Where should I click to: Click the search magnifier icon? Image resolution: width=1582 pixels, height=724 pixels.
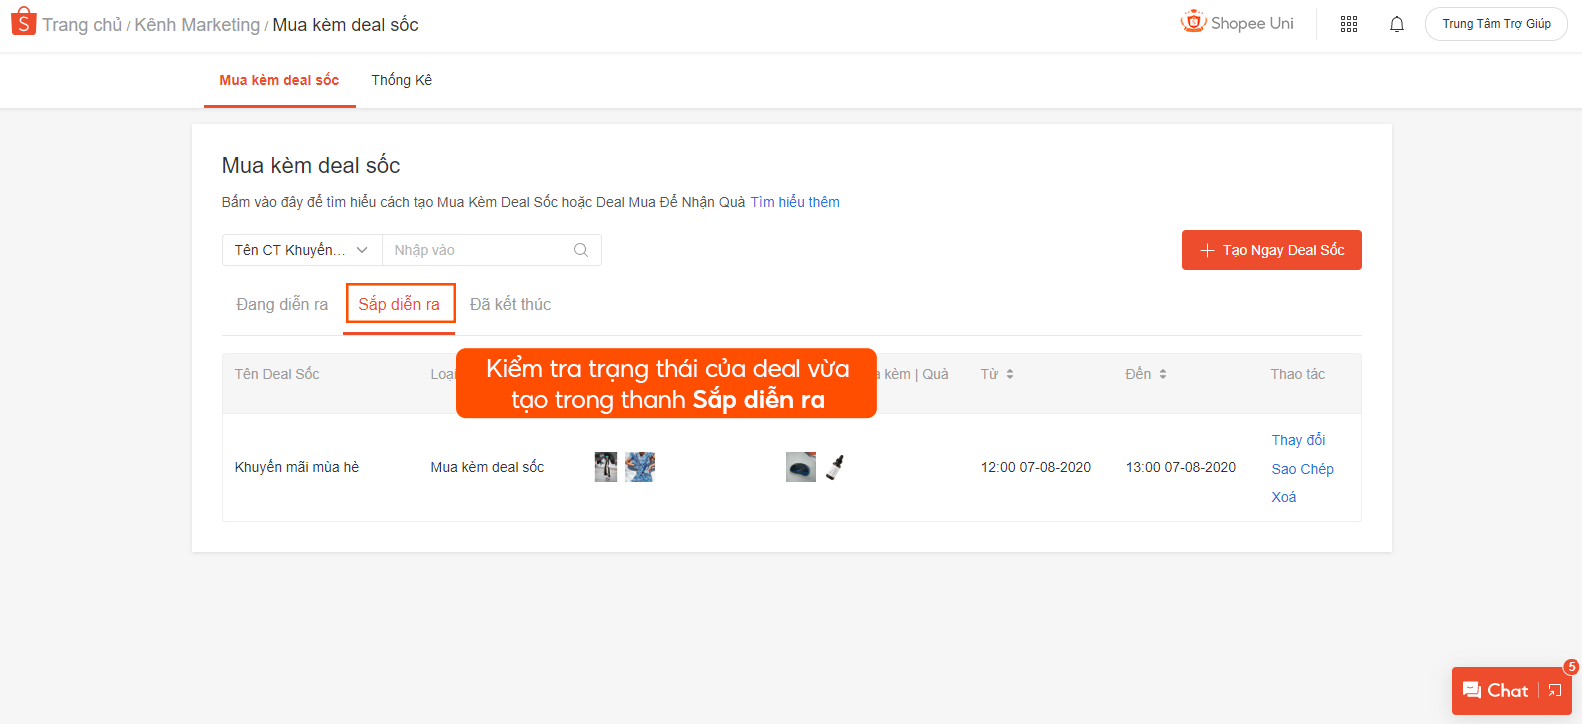(x=580, y=250)
